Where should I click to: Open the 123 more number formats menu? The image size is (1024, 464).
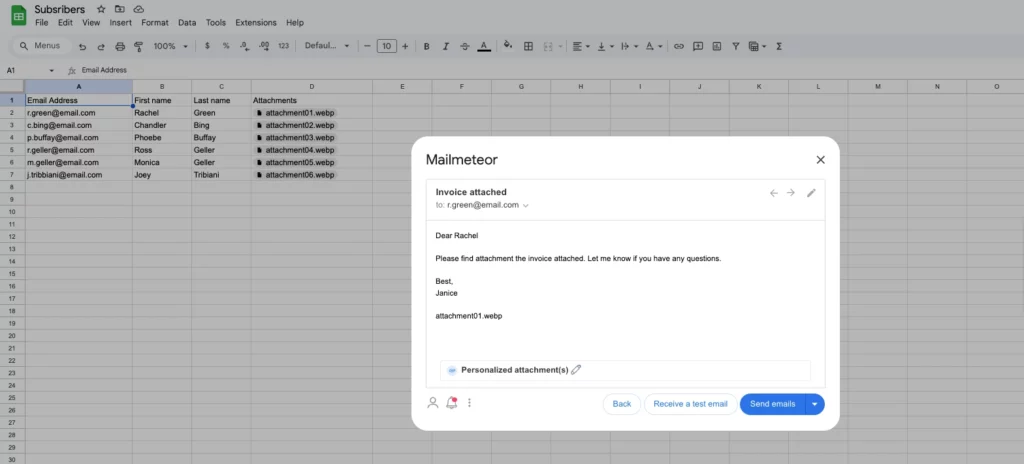point(283,46)
